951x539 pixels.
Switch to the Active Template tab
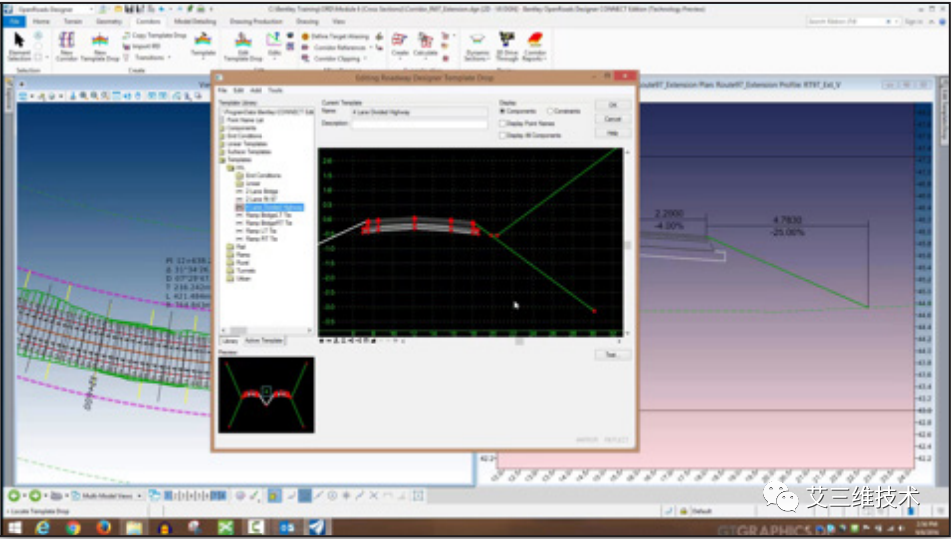tap(265, 341)
